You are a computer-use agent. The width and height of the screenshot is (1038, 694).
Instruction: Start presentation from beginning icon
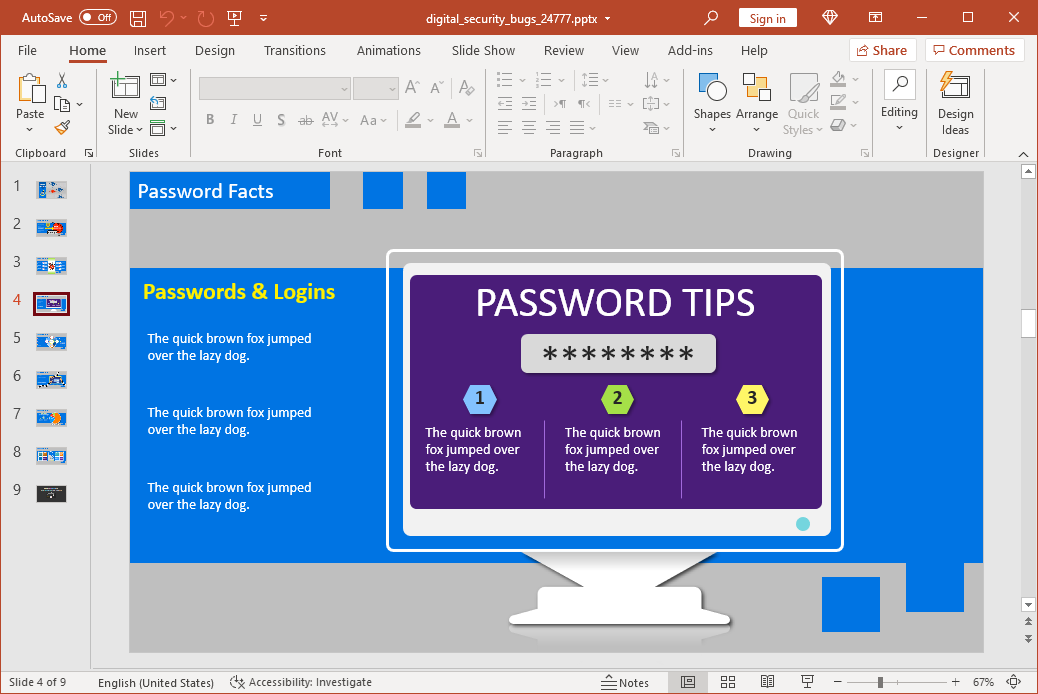tap(234, 19)
